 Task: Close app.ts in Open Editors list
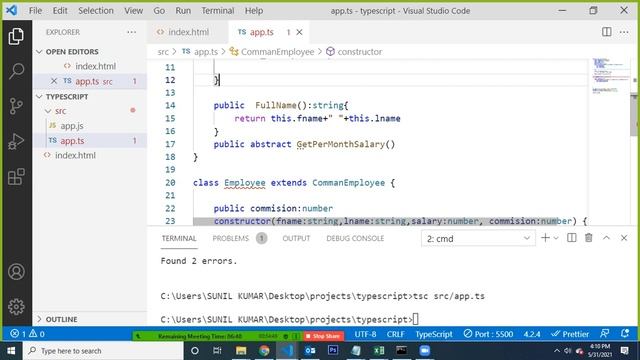(x=54, y=81)
